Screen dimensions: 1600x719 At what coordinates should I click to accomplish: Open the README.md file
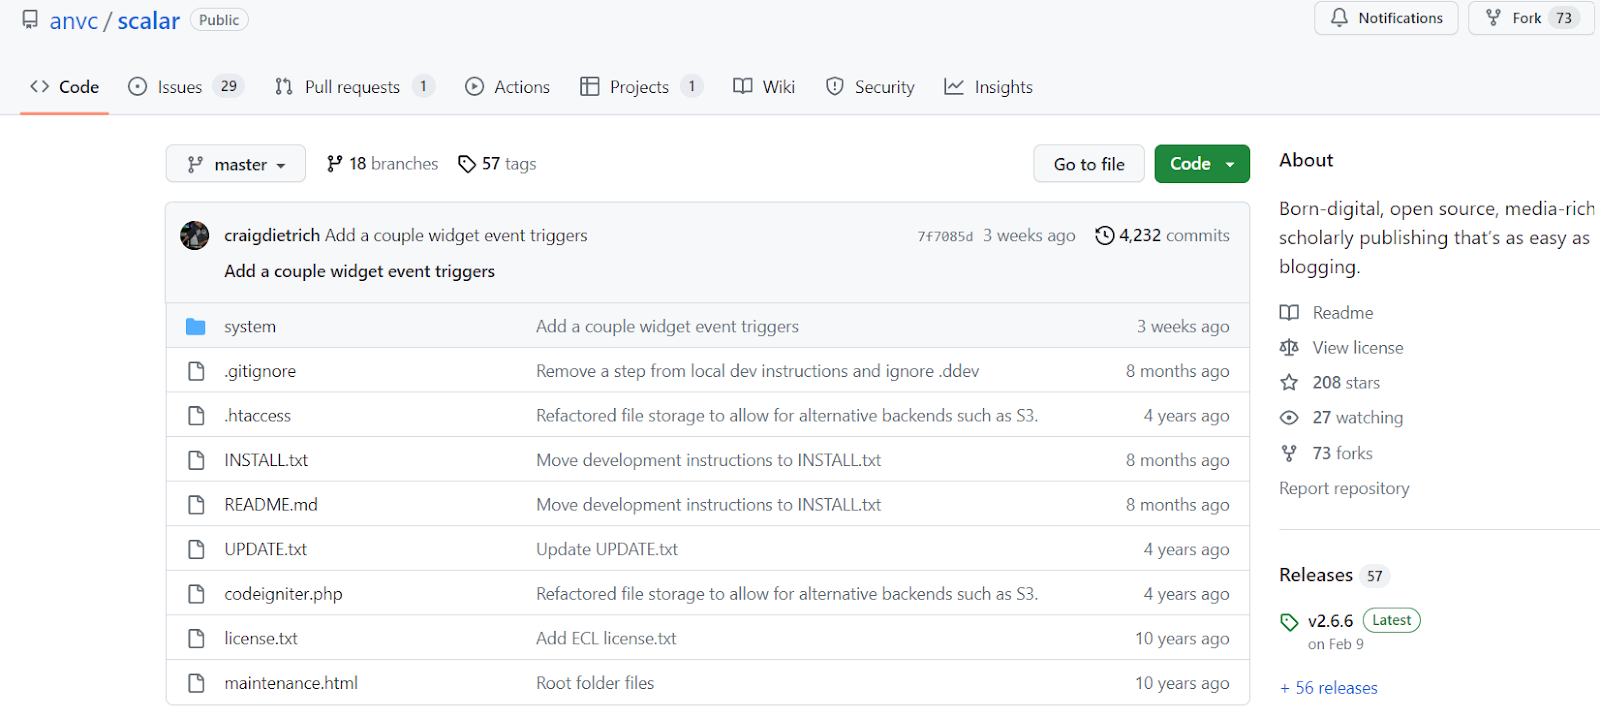click(x=271, y=505)
